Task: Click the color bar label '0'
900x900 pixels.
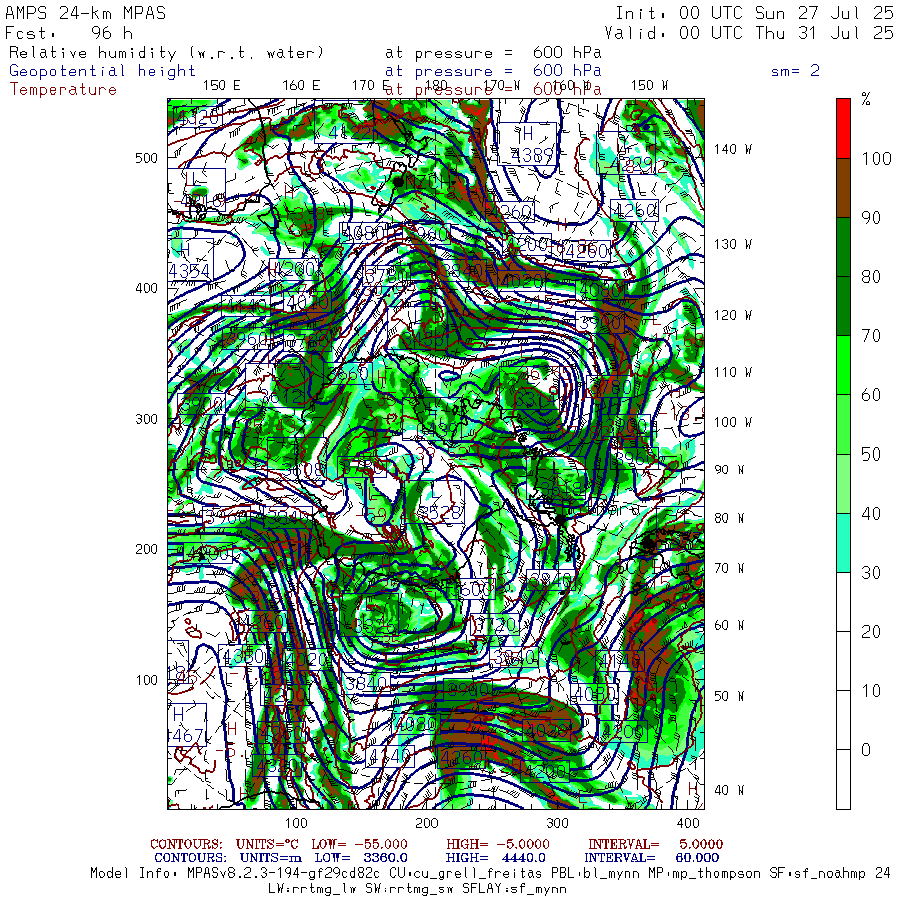Action: [866, 750]
